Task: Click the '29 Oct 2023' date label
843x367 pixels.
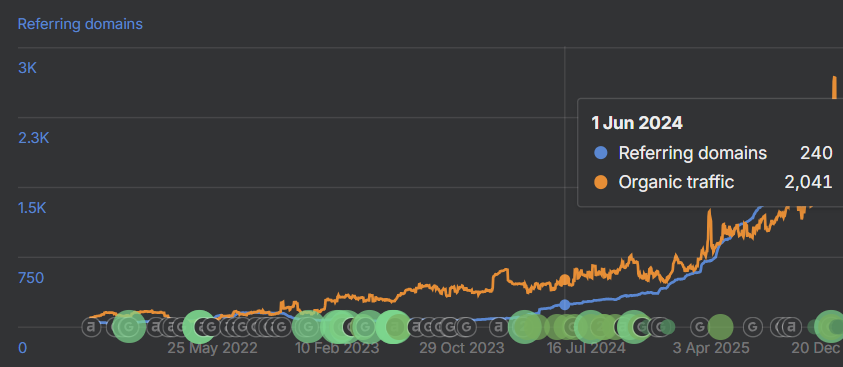Action: pyautogui.click(x=462, y=348)
